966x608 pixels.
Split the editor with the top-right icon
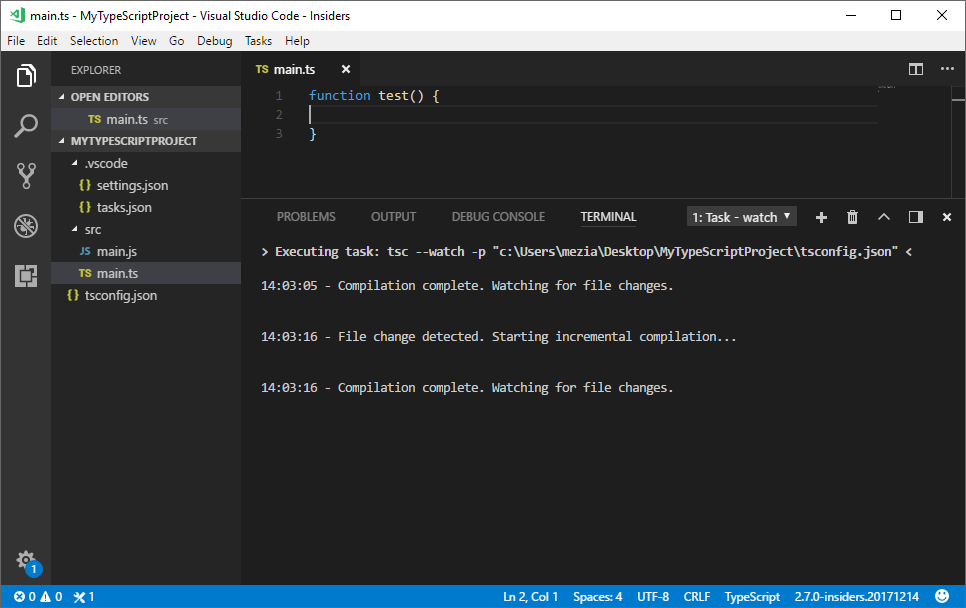pyautogui.click(x=915, y=69)
